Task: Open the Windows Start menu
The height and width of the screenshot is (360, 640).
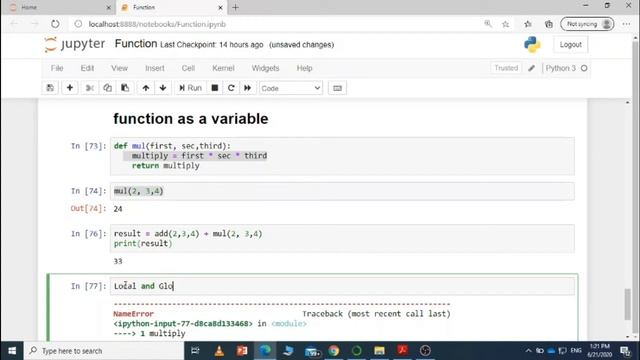Action: 12,351
